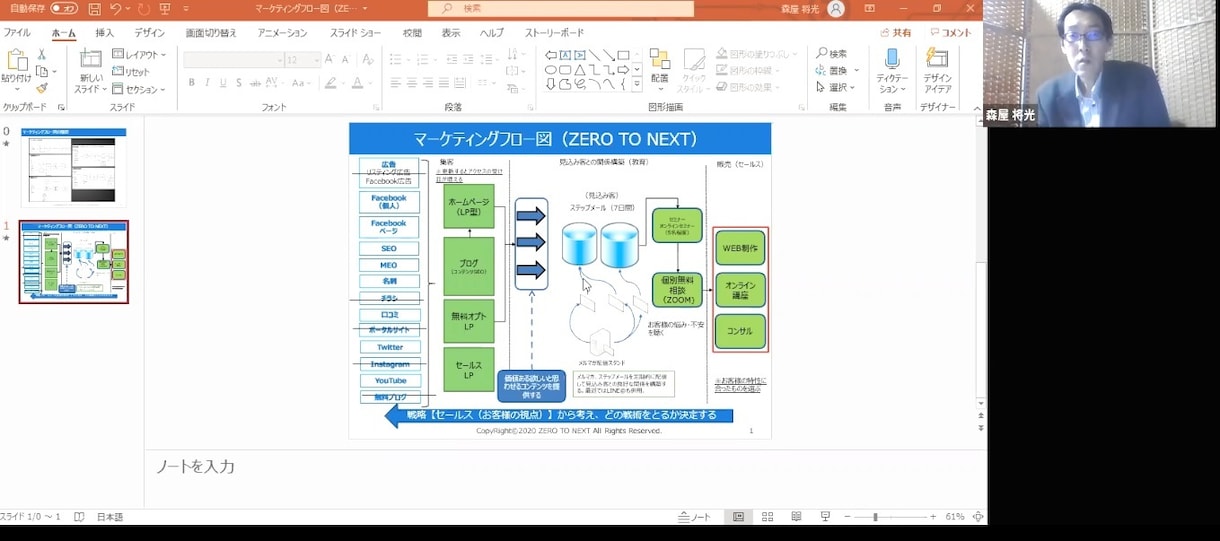Click the ribbon display options icon
The image size is (1220, 541).
869,8
